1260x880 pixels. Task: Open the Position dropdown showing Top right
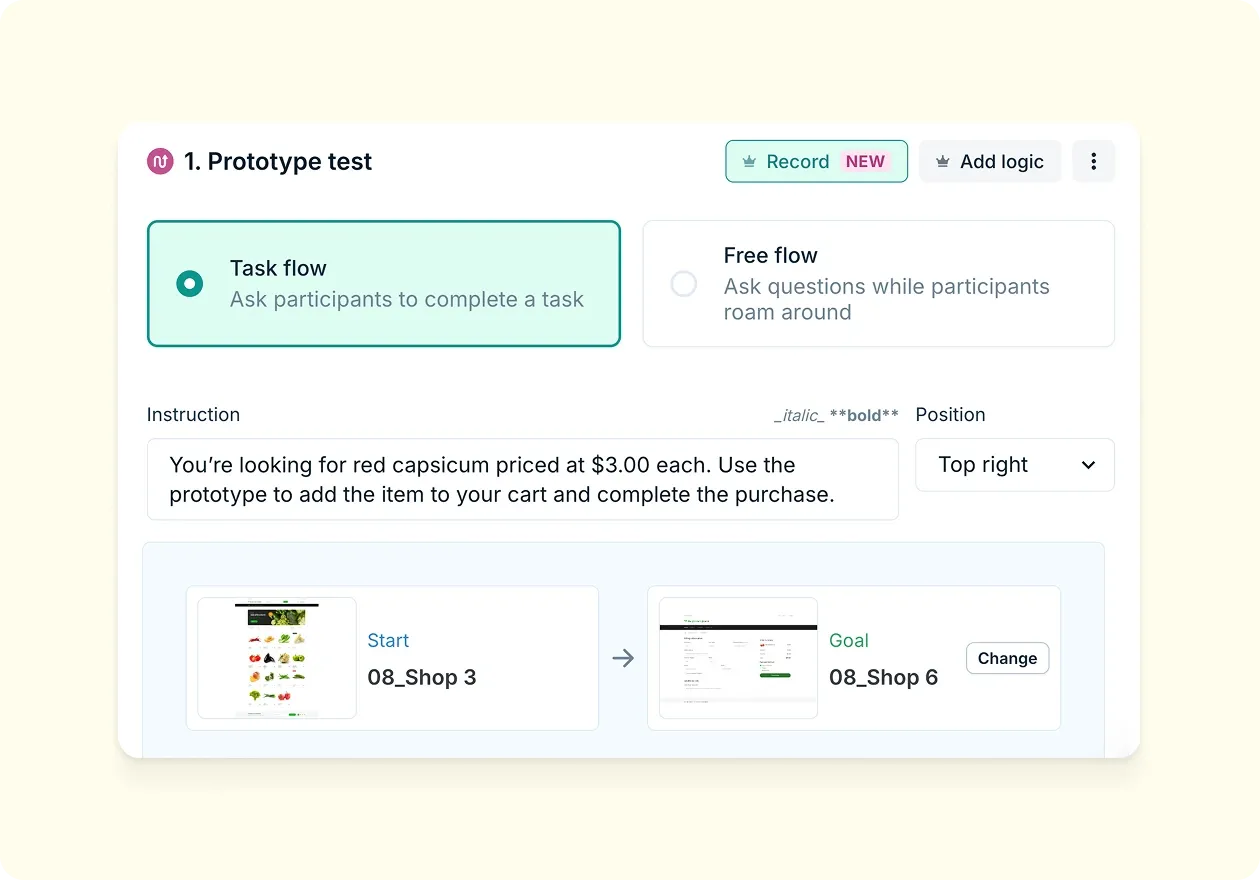pyautogui.click(x=1014, y=465)
